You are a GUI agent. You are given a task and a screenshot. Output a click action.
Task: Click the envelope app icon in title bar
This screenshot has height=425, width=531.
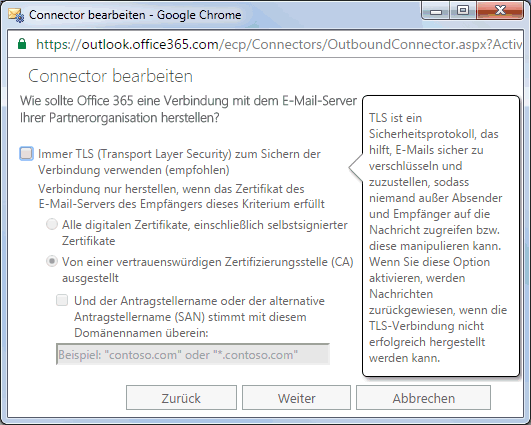pos(16,16)
